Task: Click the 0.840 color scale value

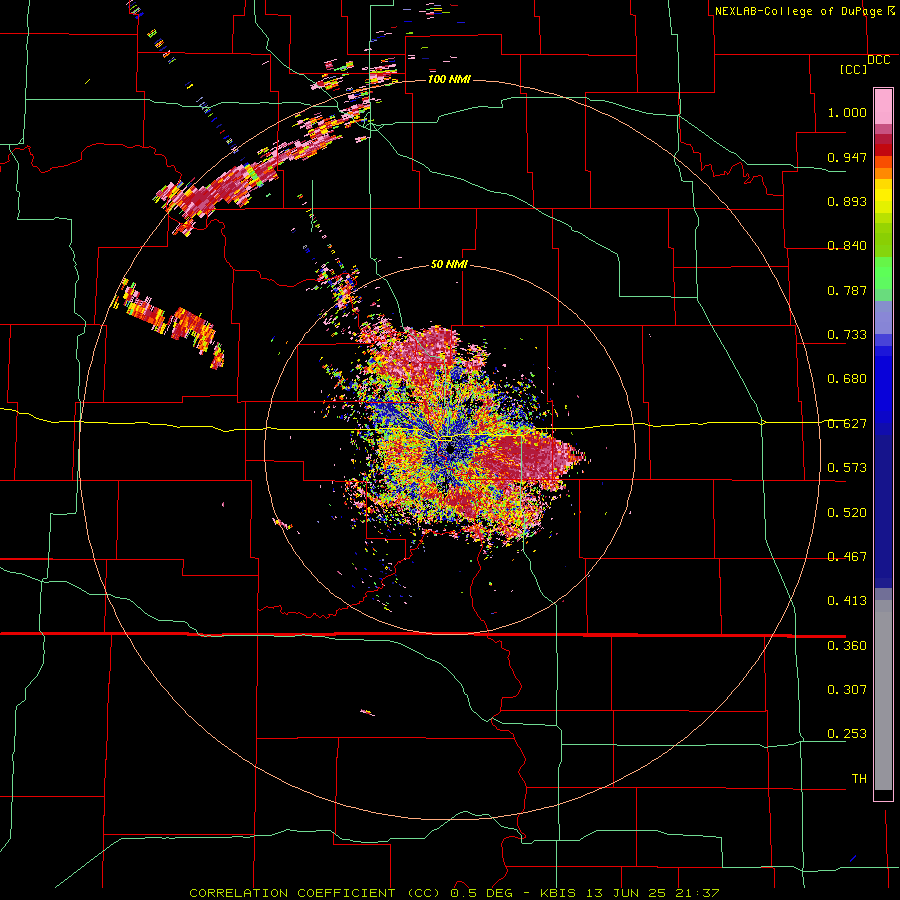Action: (x=847, y=246)
